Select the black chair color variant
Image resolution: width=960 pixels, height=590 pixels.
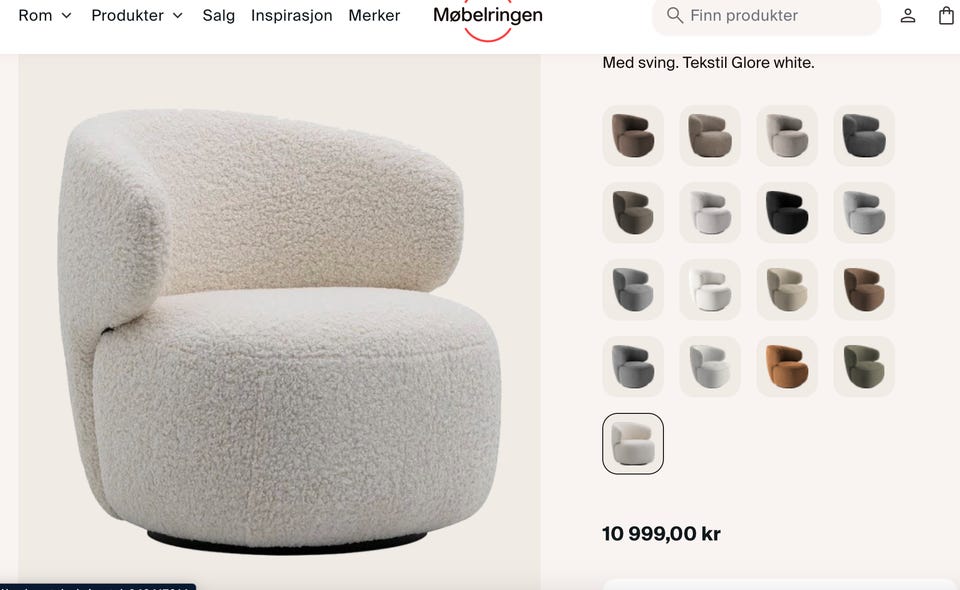coord(787,212)
